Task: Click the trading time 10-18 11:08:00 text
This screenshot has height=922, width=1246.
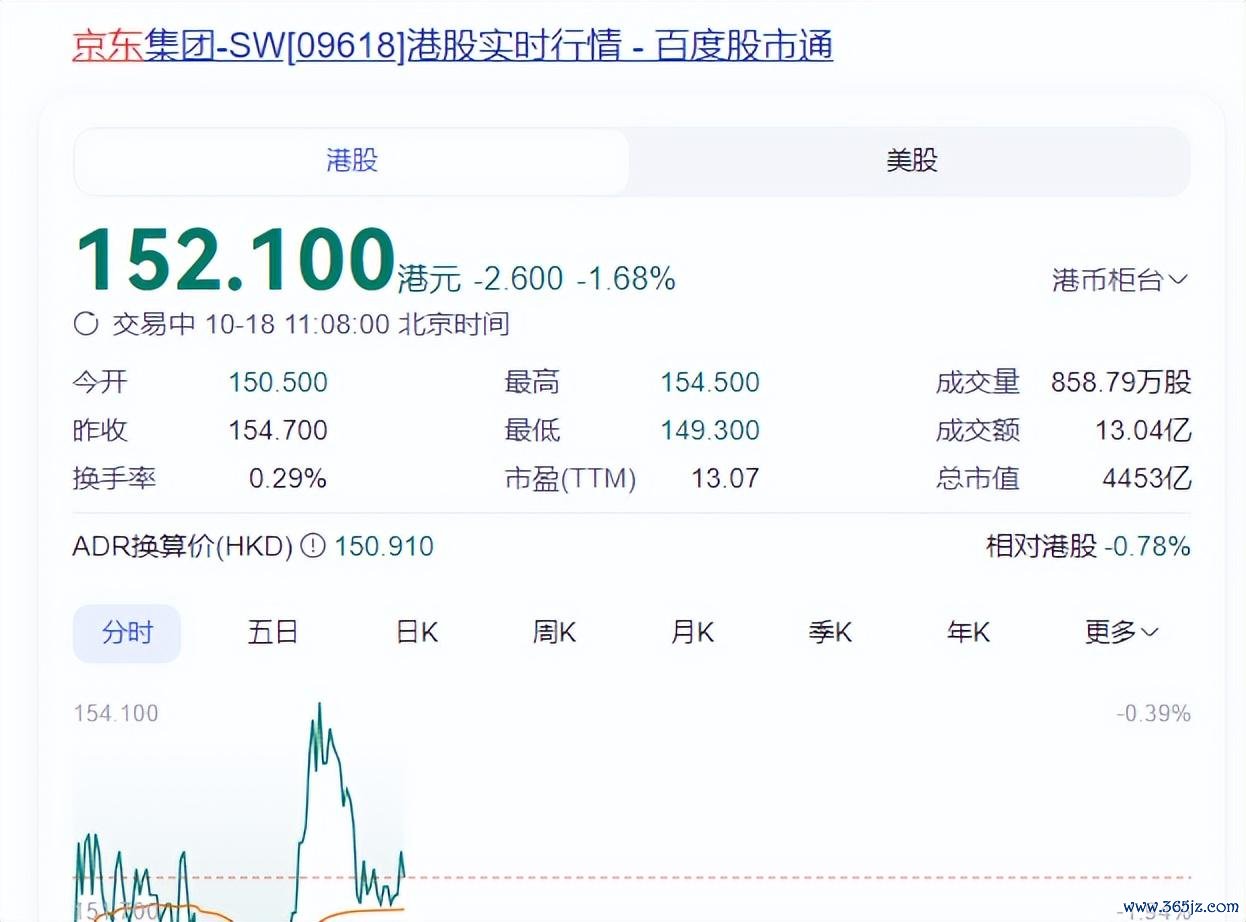Action: 297,324
